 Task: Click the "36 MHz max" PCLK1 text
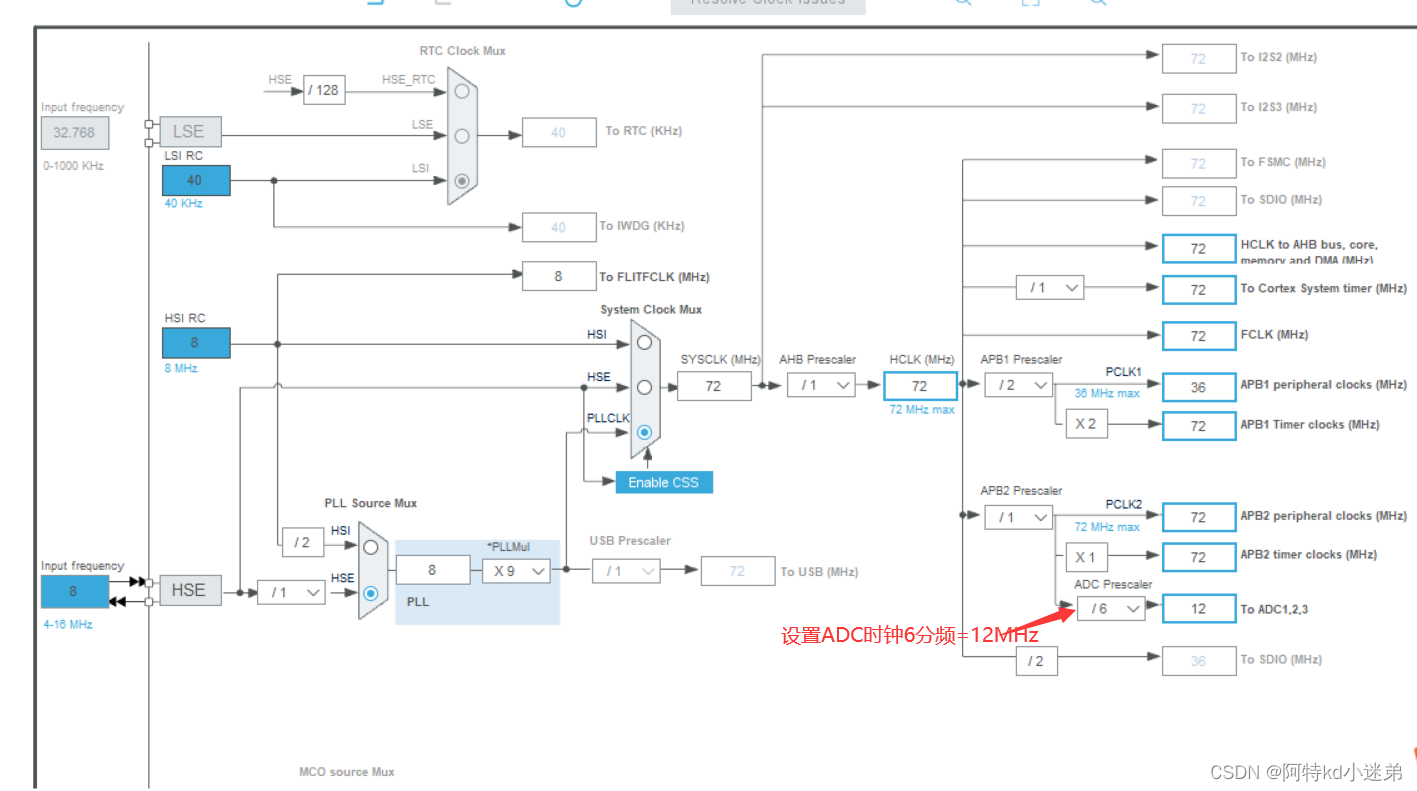1107,393
